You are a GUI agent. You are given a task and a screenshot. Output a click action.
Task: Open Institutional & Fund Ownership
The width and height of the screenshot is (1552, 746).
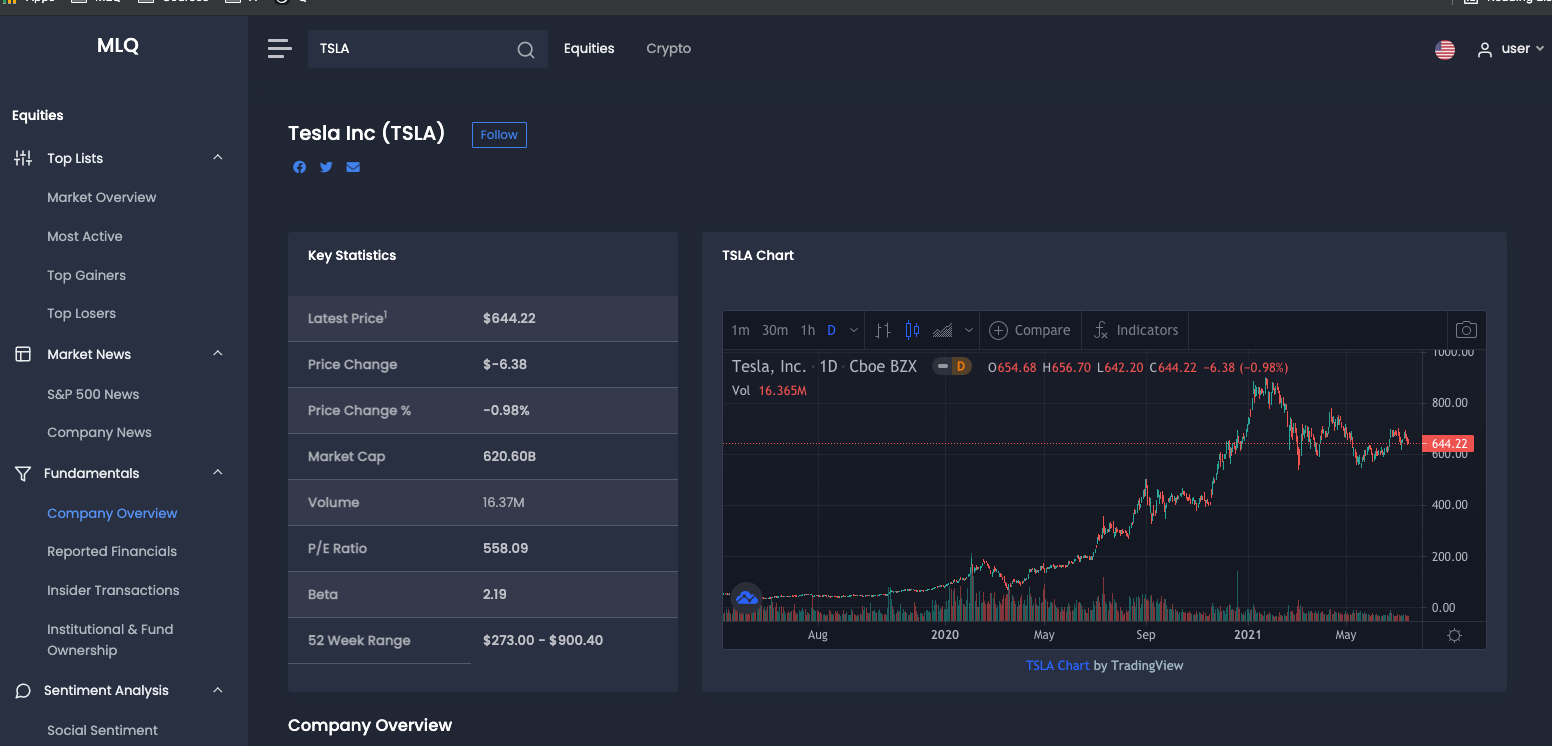(x=110, y=640)
